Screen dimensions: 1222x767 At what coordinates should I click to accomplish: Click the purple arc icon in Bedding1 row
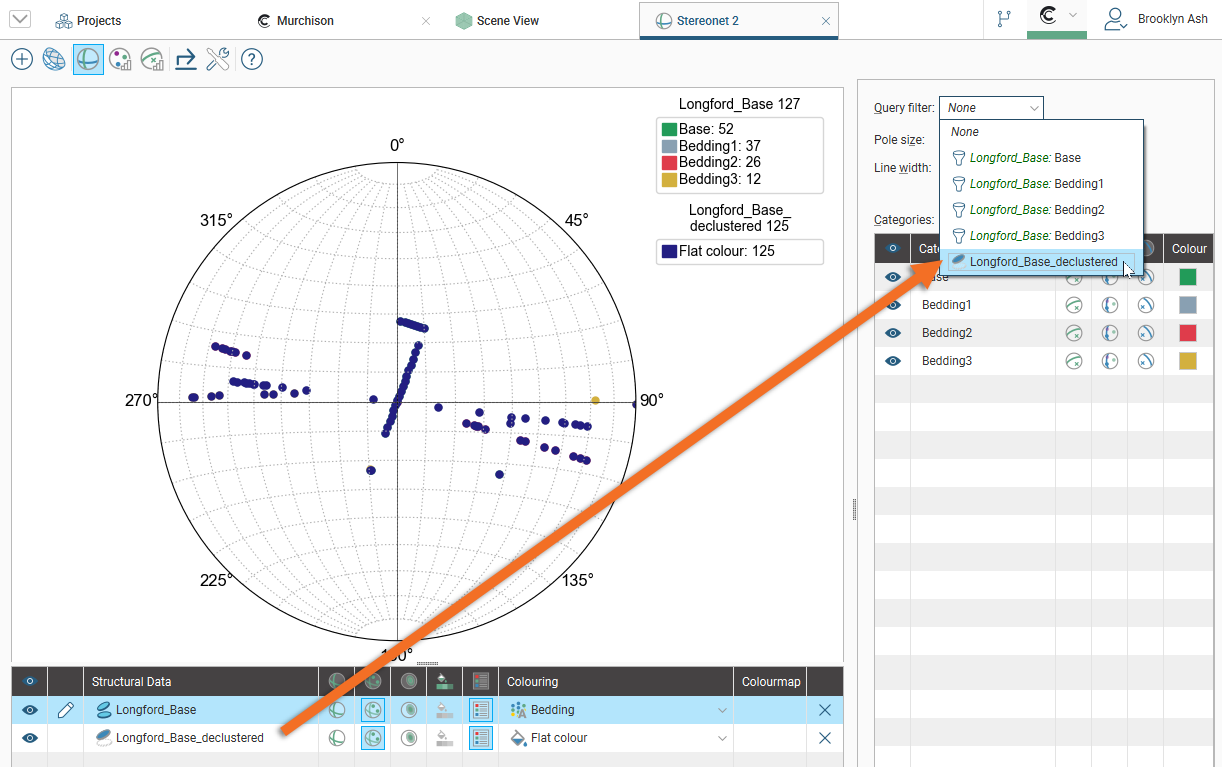[1110, 305]
